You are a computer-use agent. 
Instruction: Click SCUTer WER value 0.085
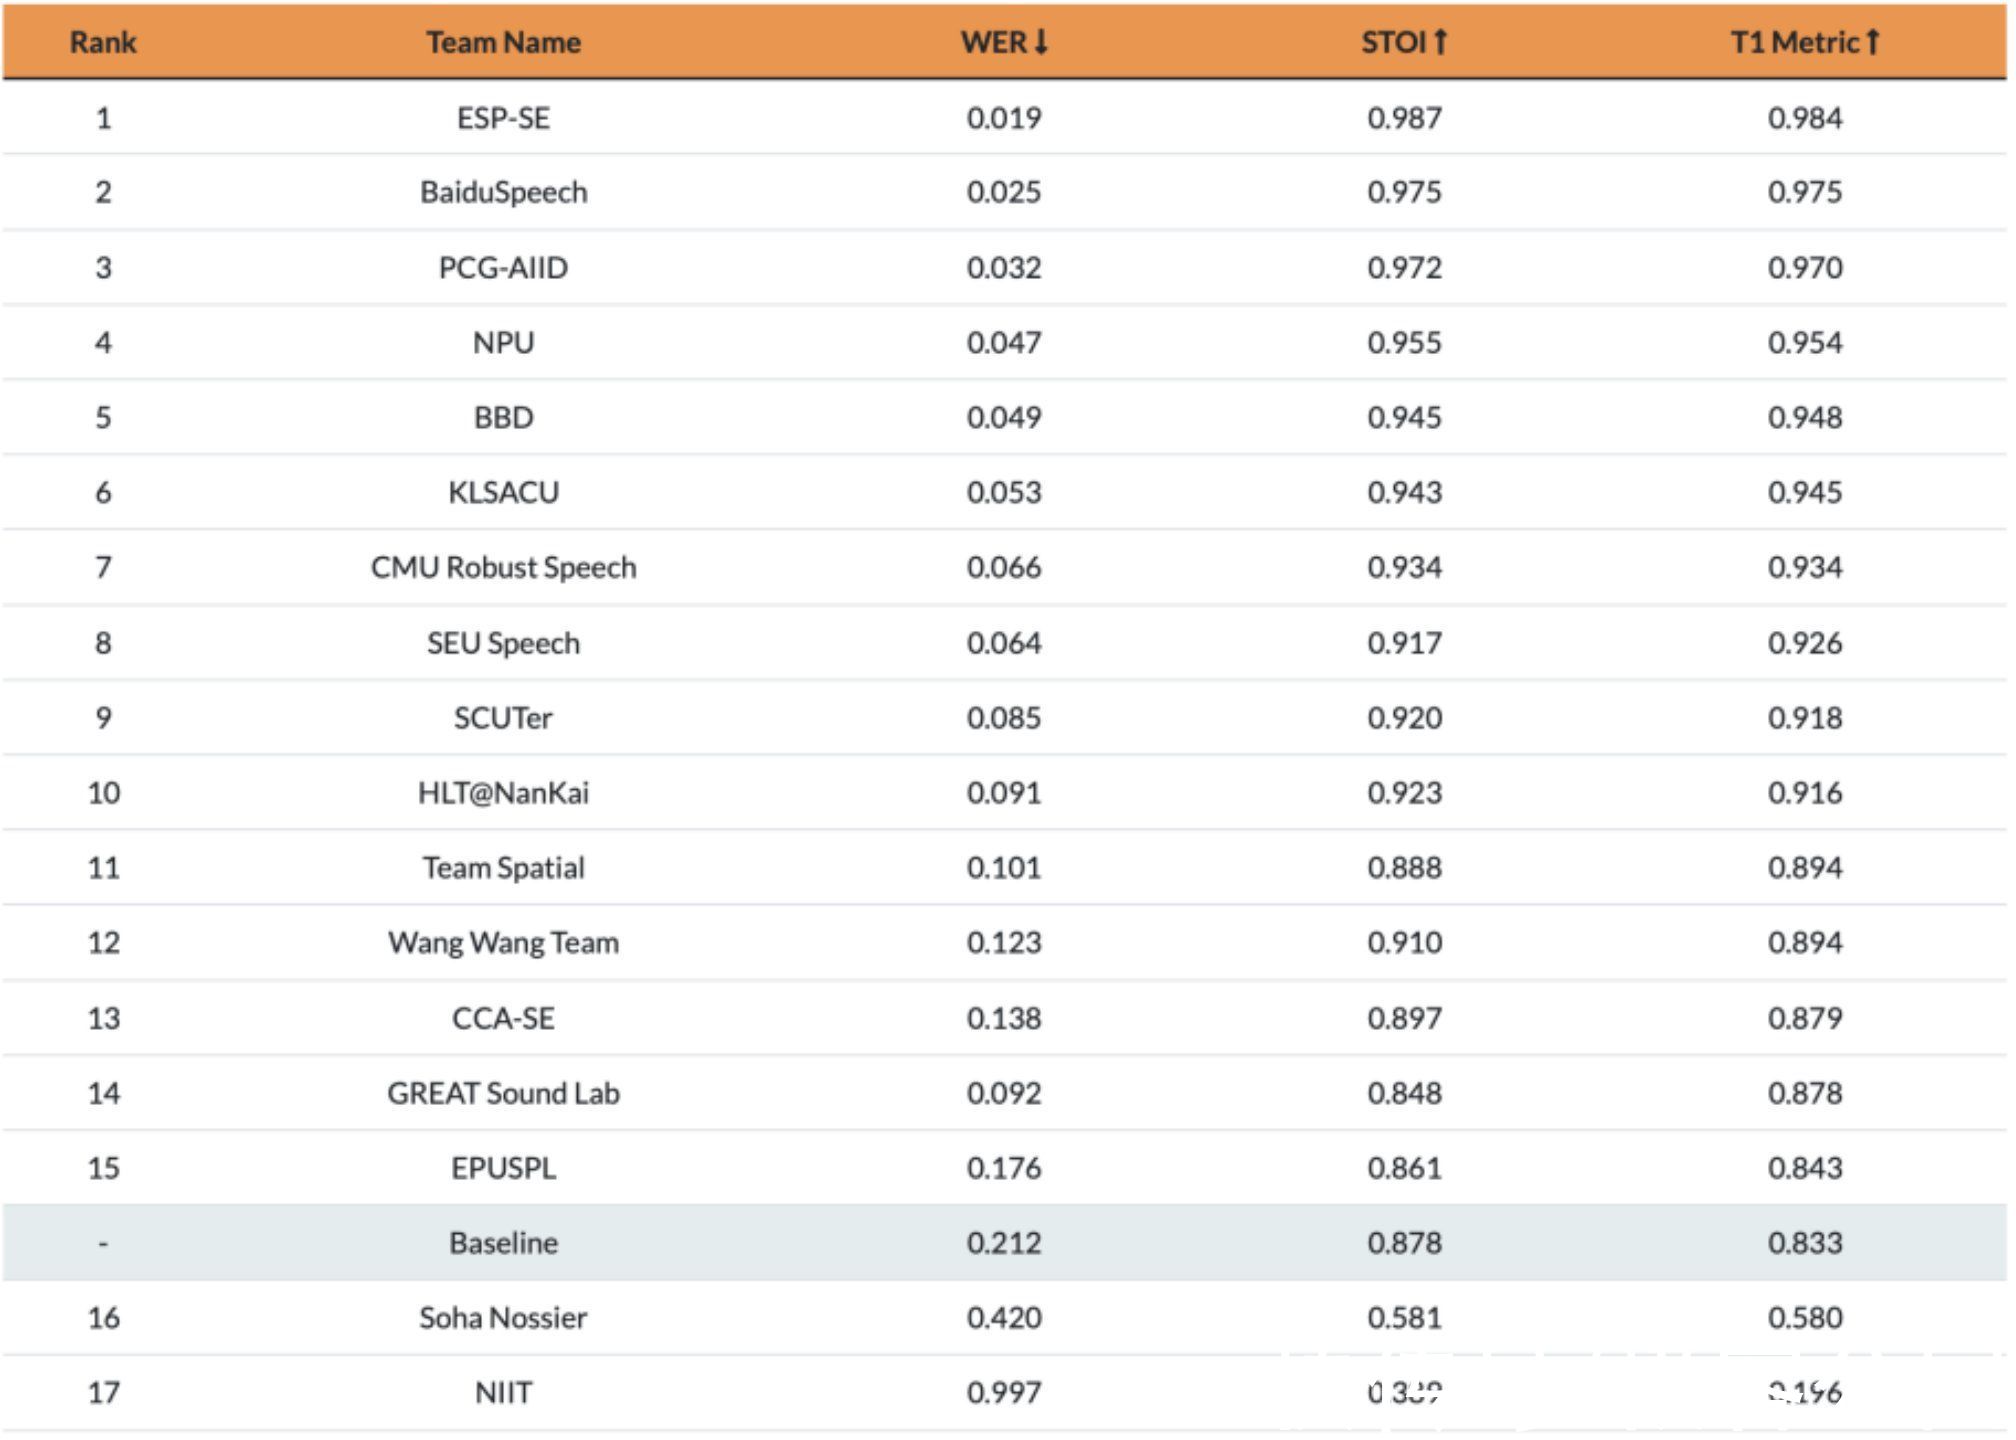[x=1004, y=718]
